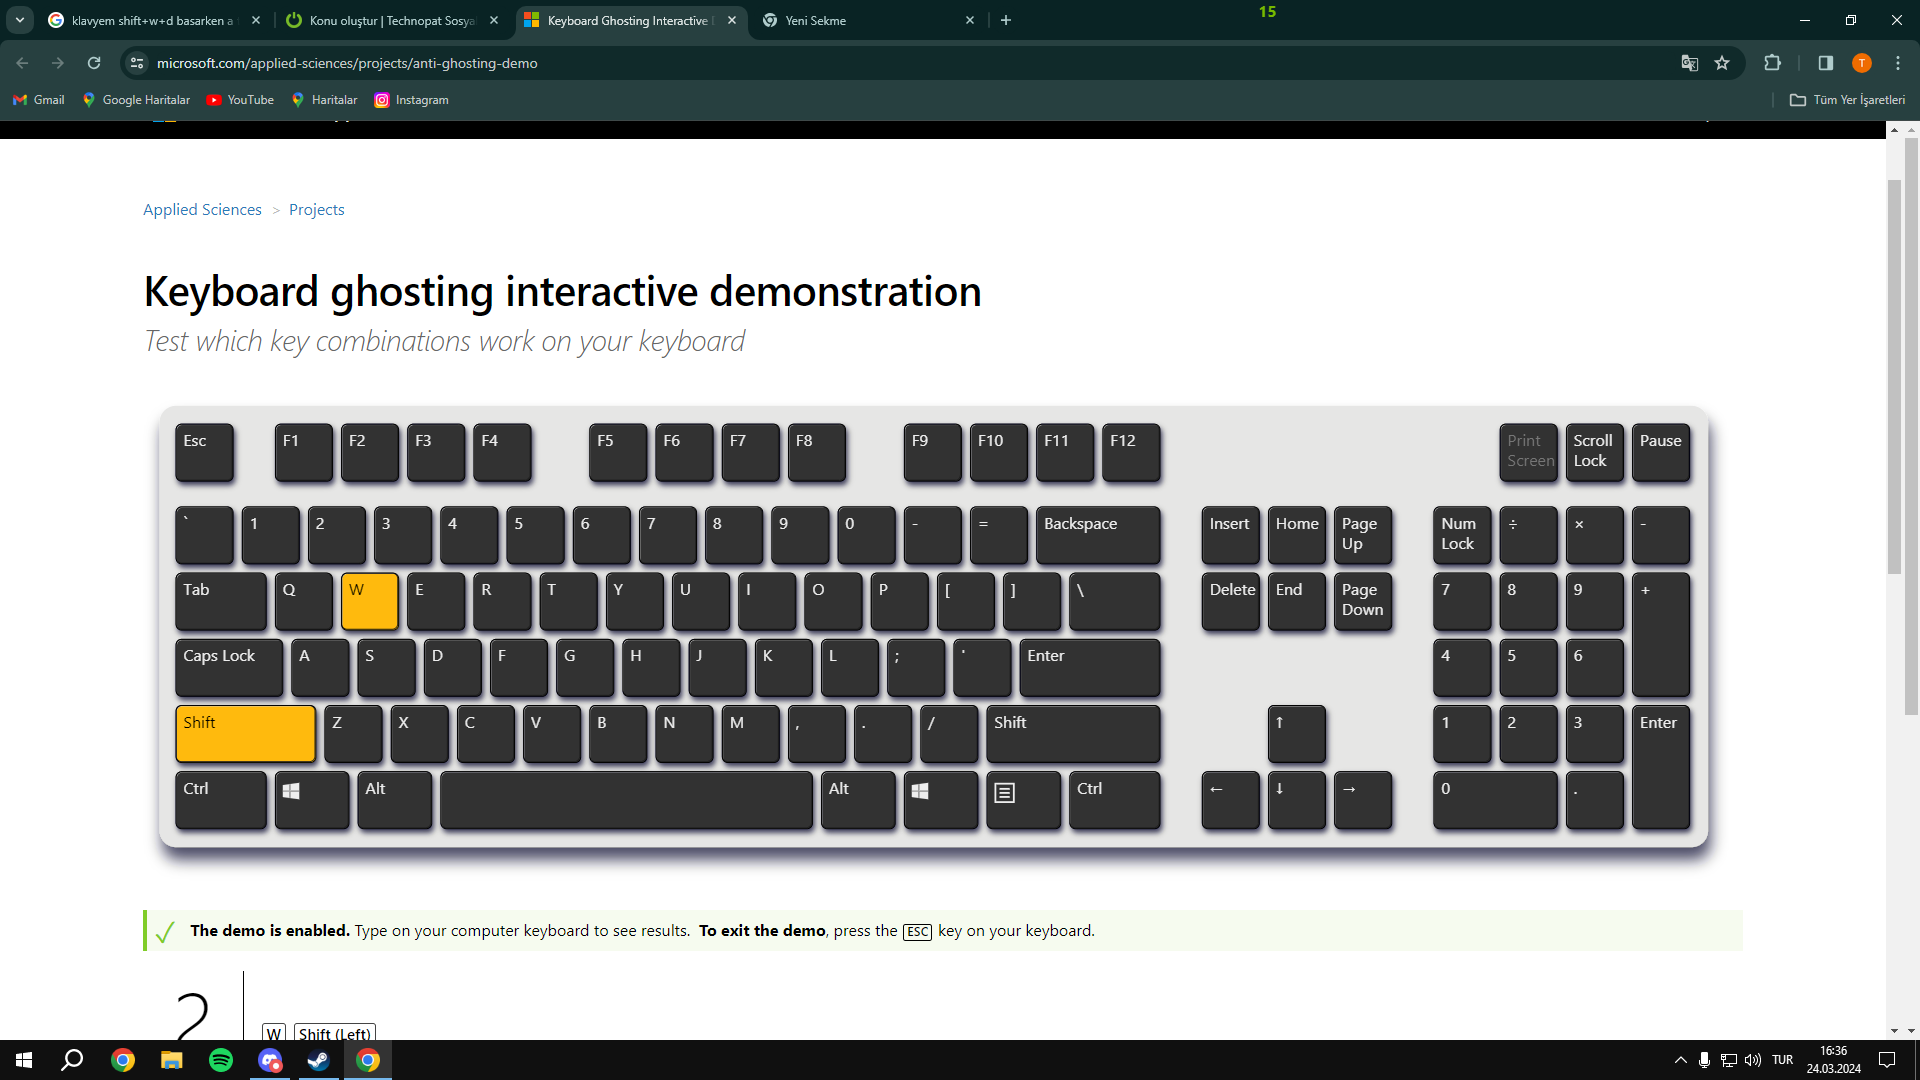Open the Chrome extensions puzzle icon
Viewport: 1920px width, 1080px height.
coord(1772,63)
